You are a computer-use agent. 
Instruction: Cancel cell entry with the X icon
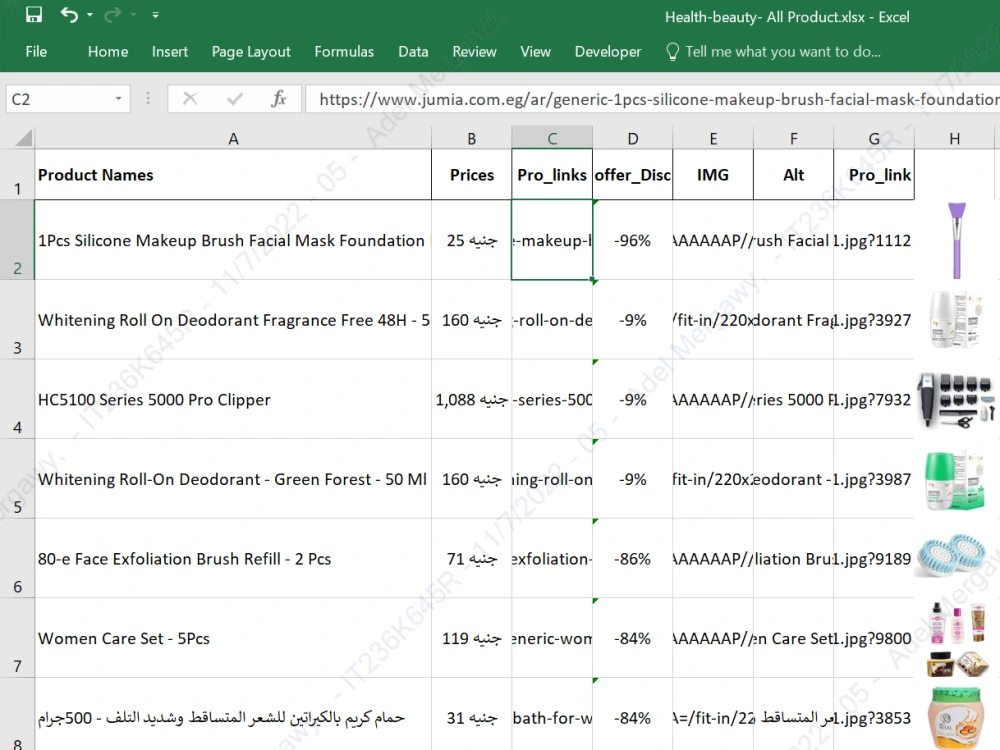[x=188, y=98]
